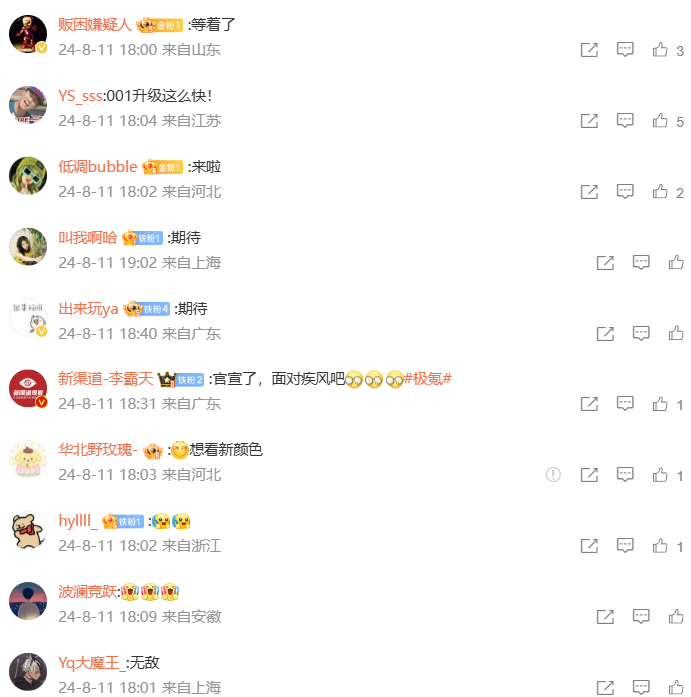
Task: Open the #极氪# hashtag link
Action: tap(427, 379)
